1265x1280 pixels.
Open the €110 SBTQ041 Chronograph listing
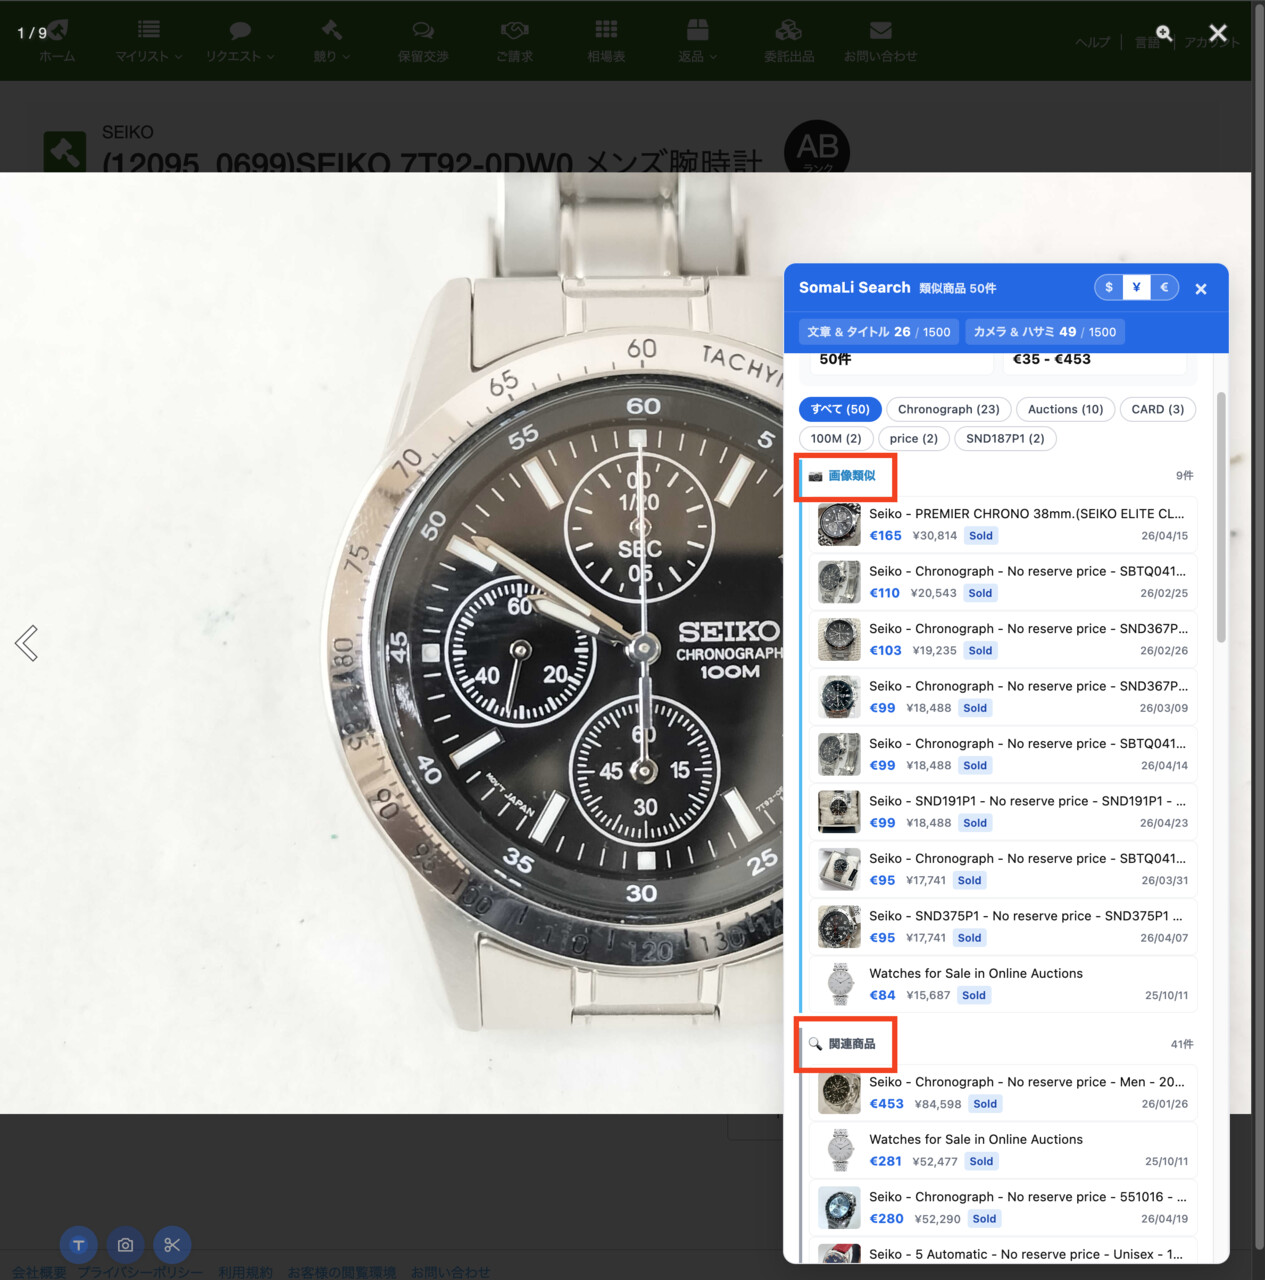coord(1003,582)
